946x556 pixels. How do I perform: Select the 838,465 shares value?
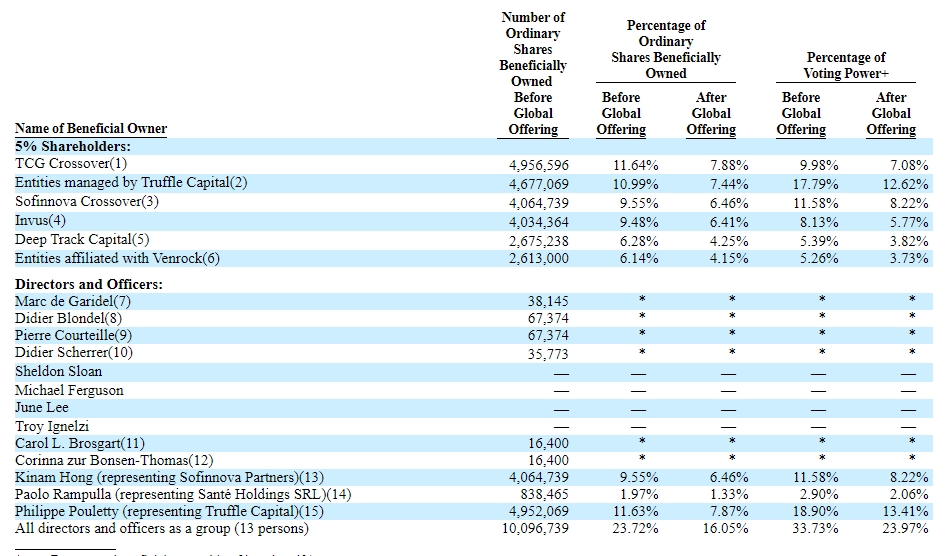[x=544, y=494]
